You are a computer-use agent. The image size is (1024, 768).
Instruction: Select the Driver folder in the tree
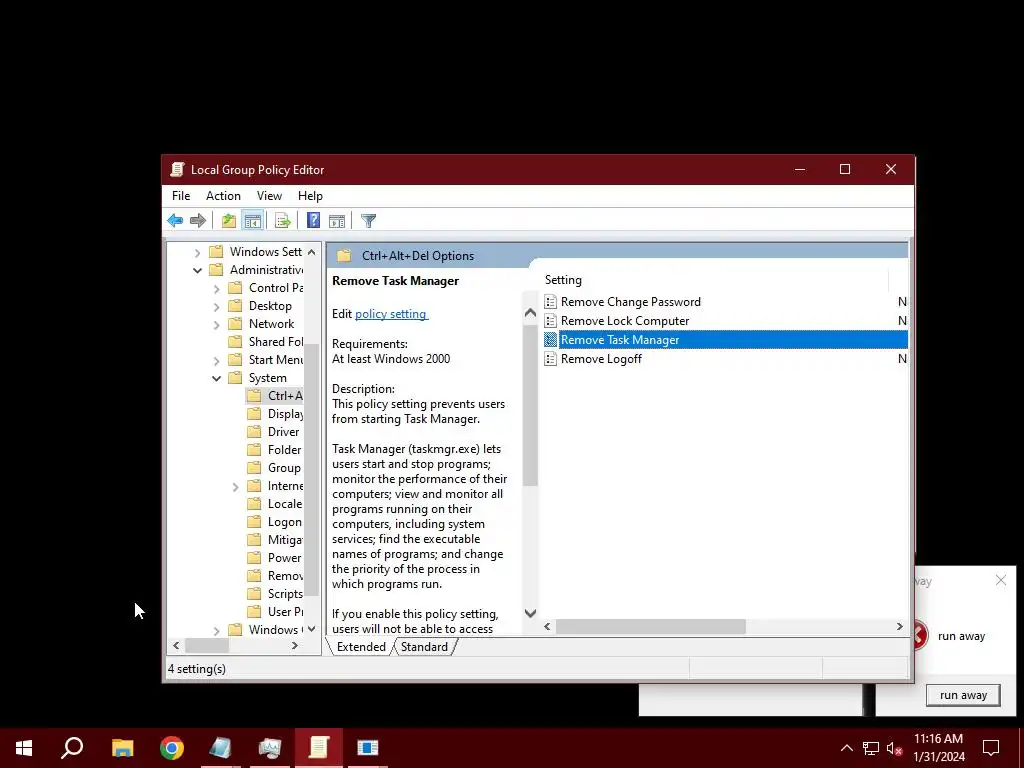point(274,432)
